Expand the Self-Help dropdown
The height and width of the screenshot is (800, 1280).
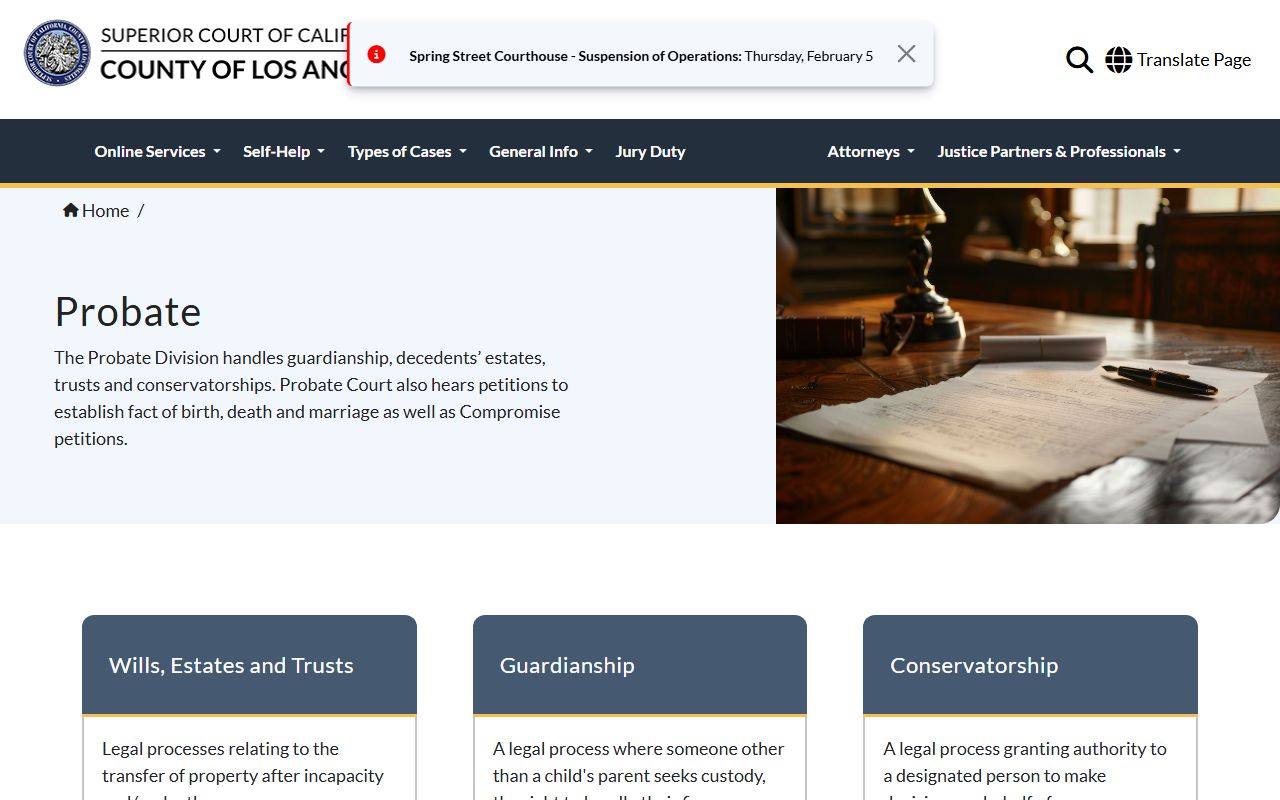pyautogui.click(x=284, y=152)
